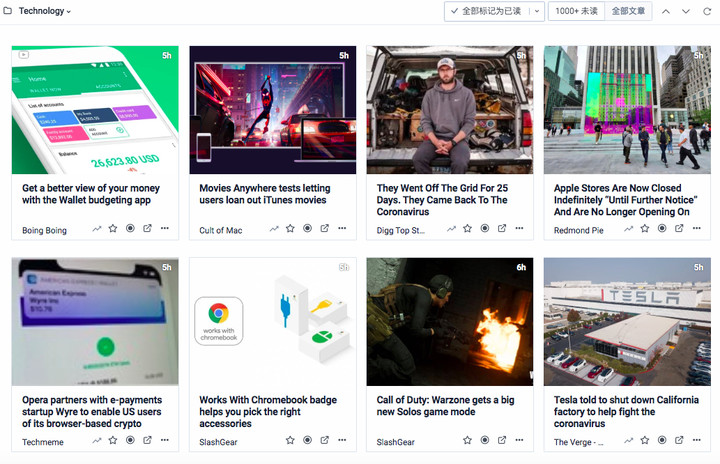720x464 pixels.
Task: Click the Spider-Man Movies Anywhere thumbnail
Action: [273, 110]
